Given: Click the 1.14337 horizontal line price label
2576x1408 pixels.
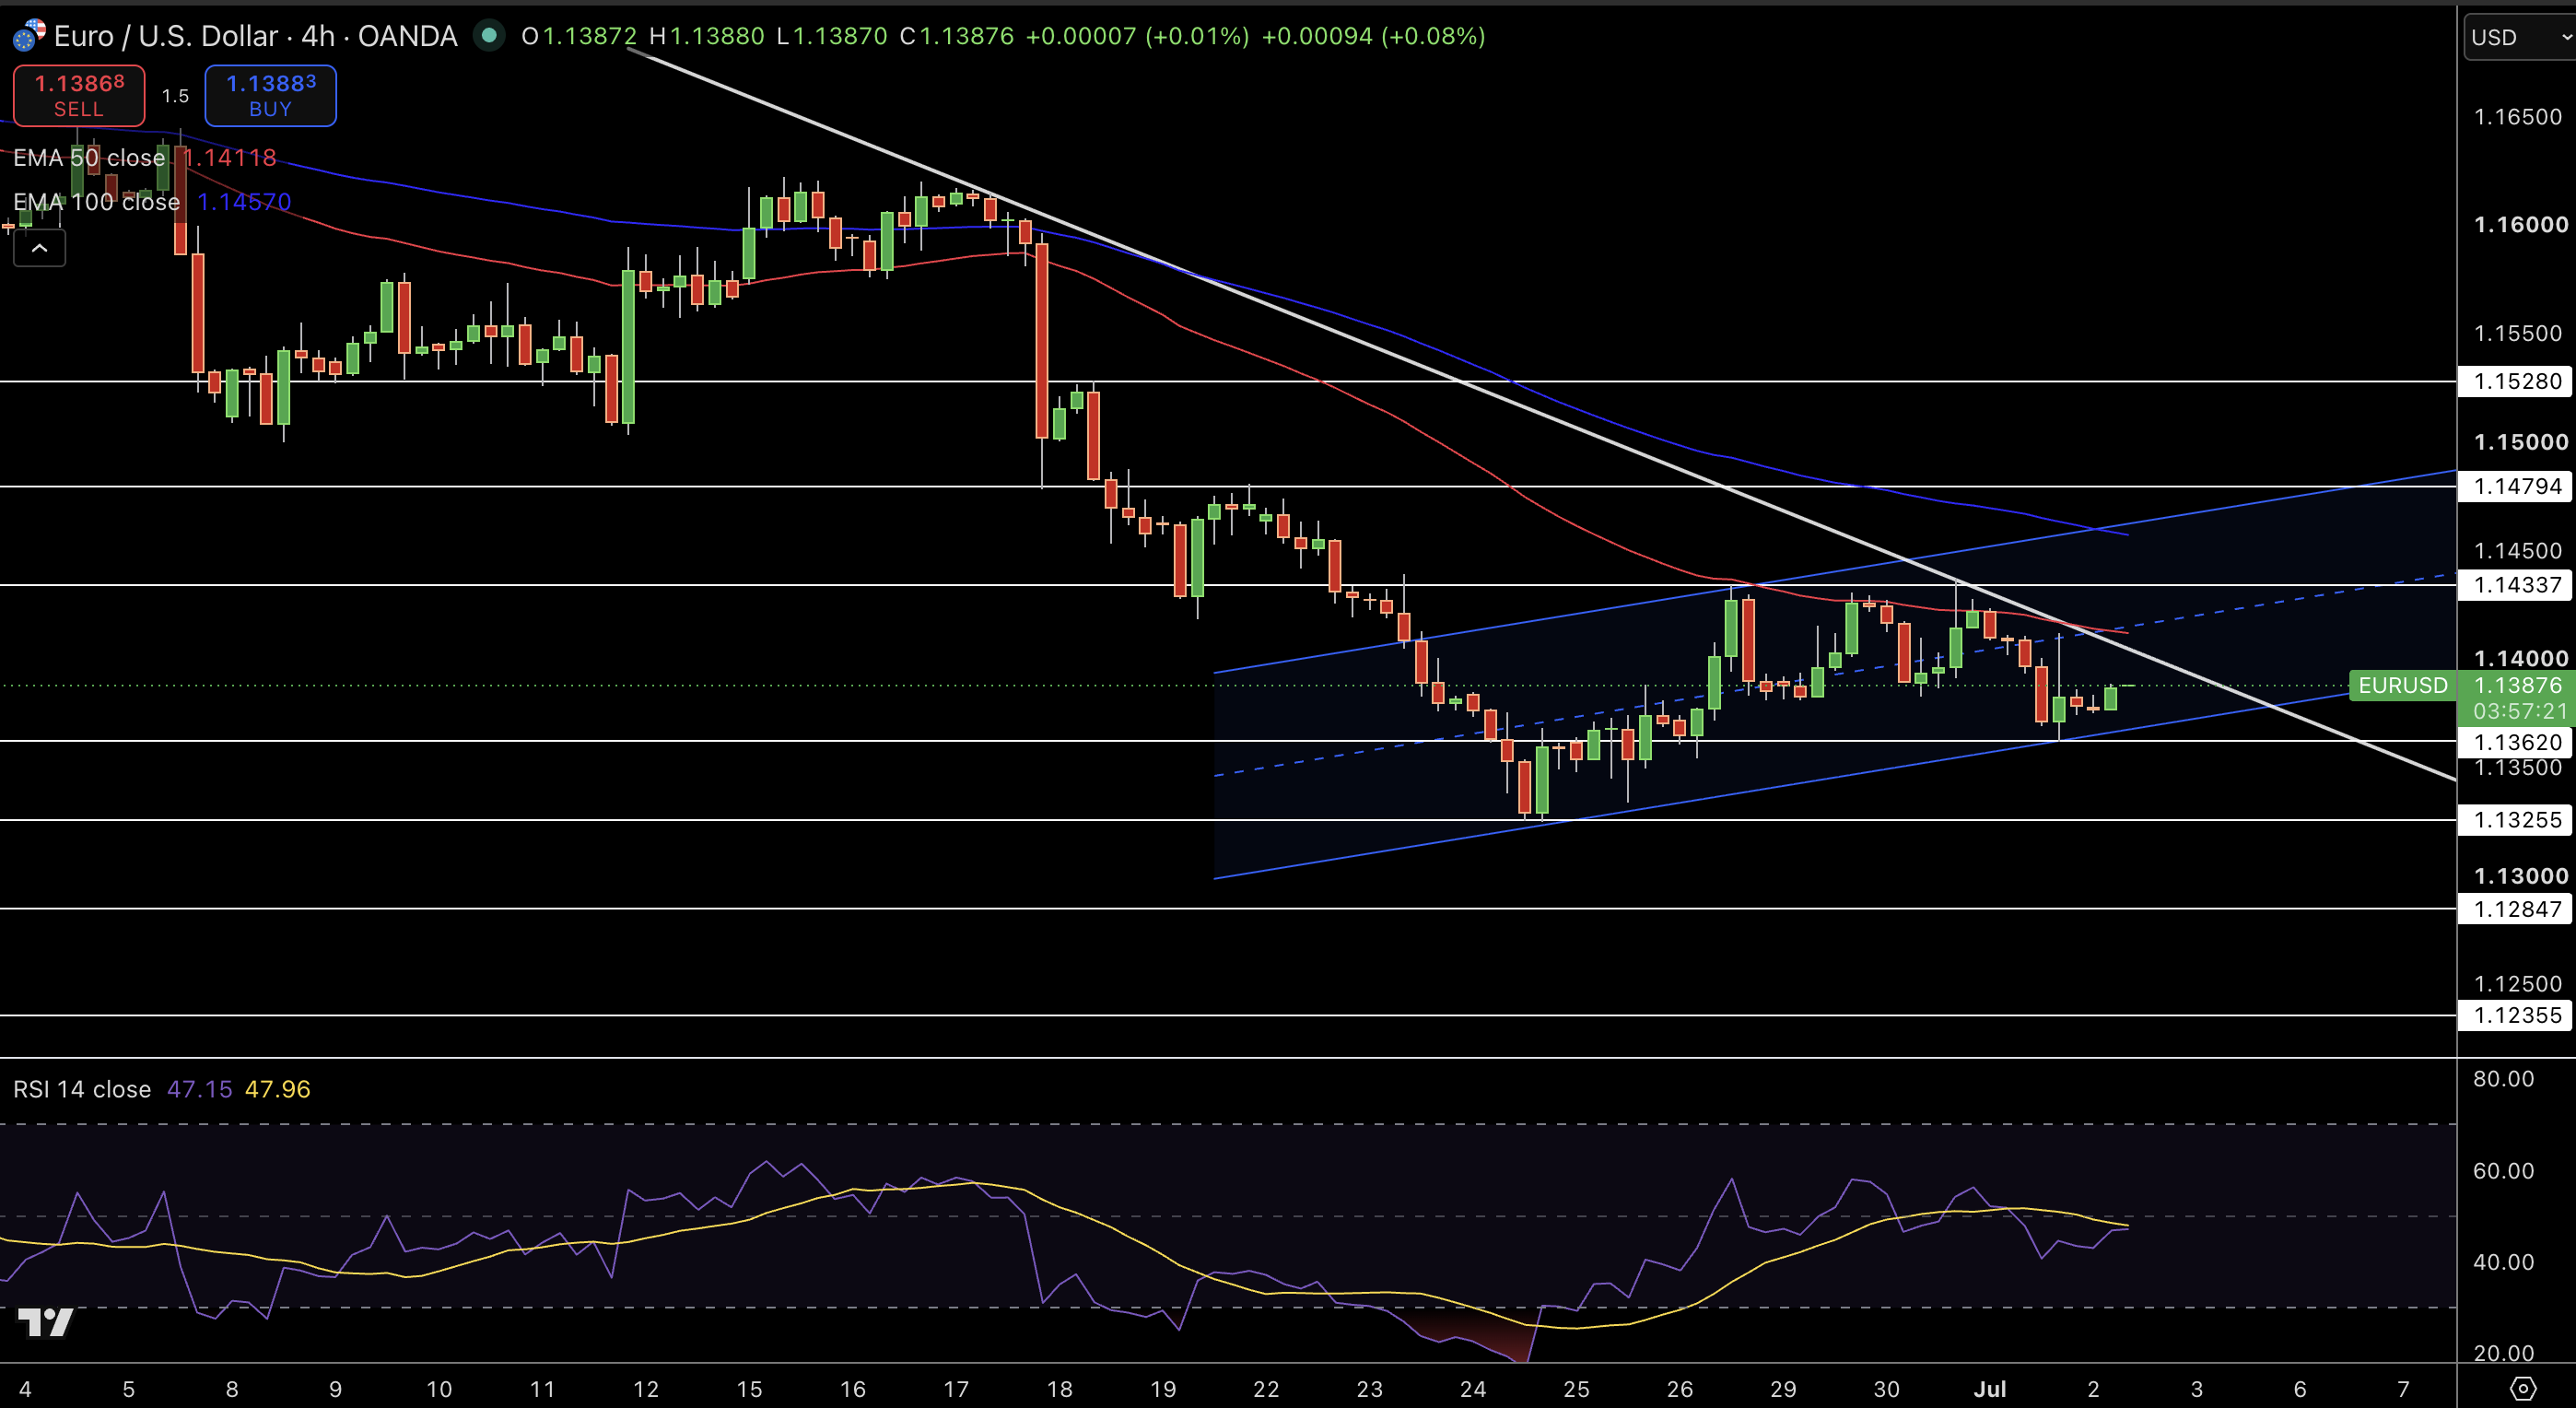Looking at the screenshot, I should [x=2516, y=584].
